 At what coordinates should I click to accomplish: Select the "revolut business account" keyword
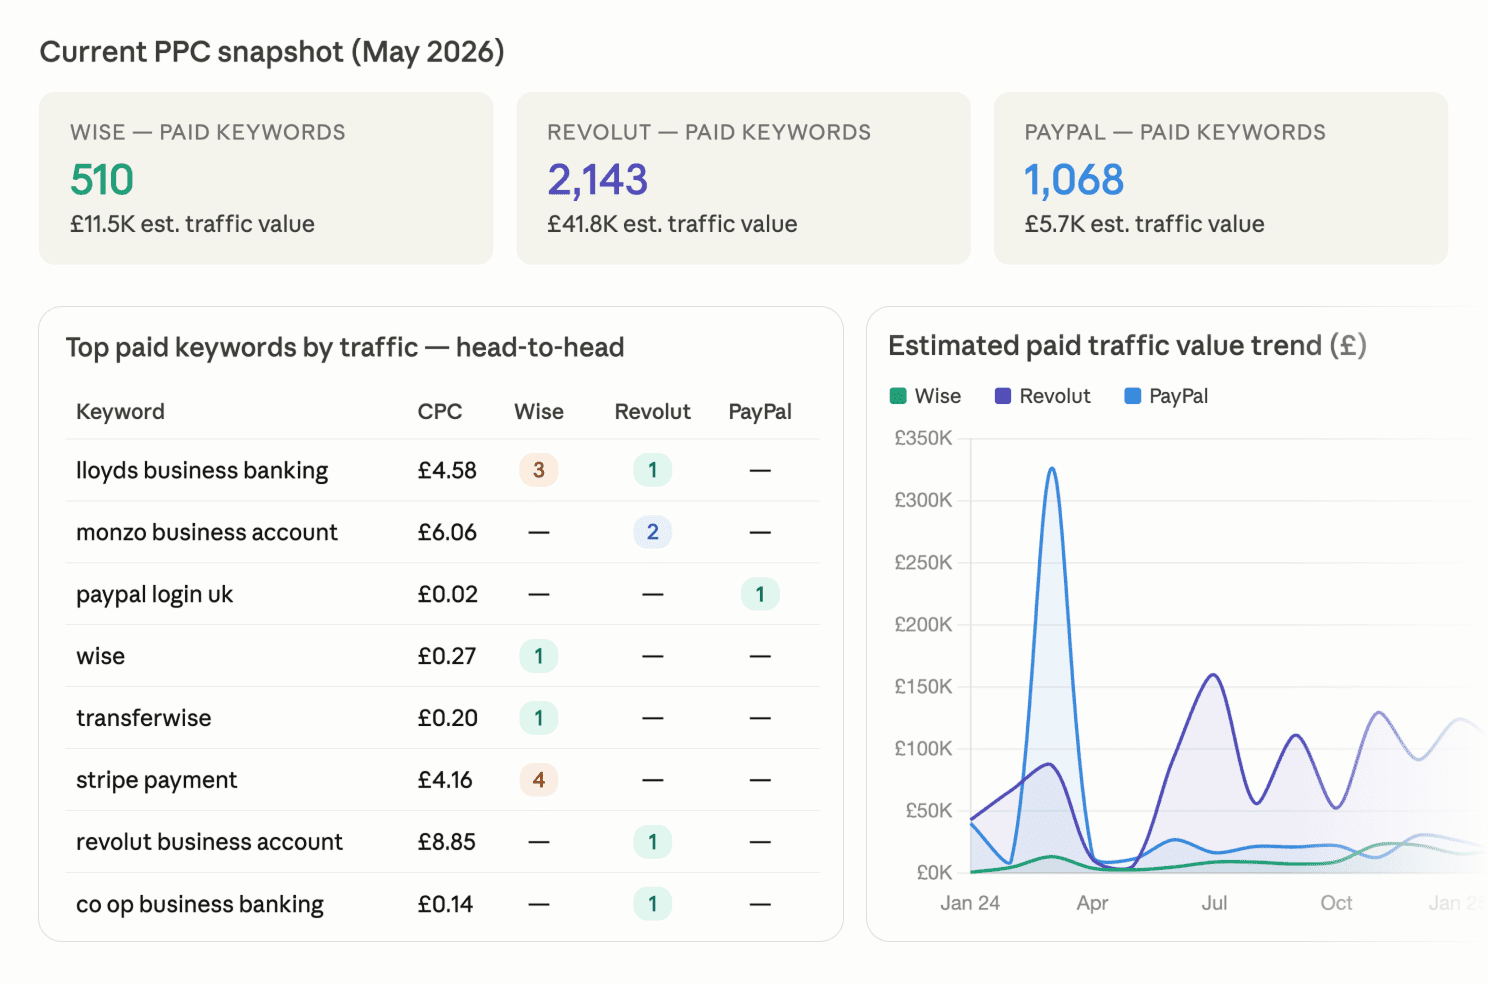[209, 842]
